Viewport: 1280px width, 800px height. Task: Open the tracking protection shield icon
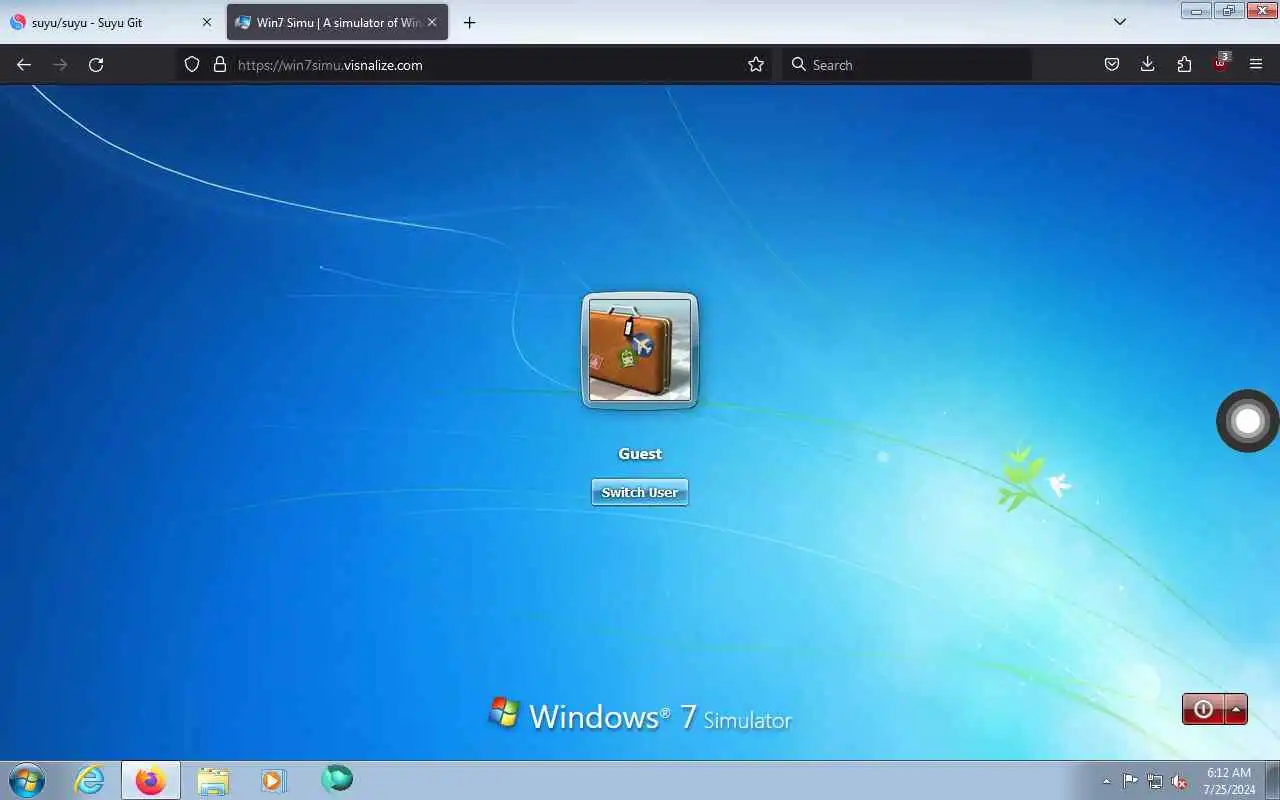(x=193, y=65)
